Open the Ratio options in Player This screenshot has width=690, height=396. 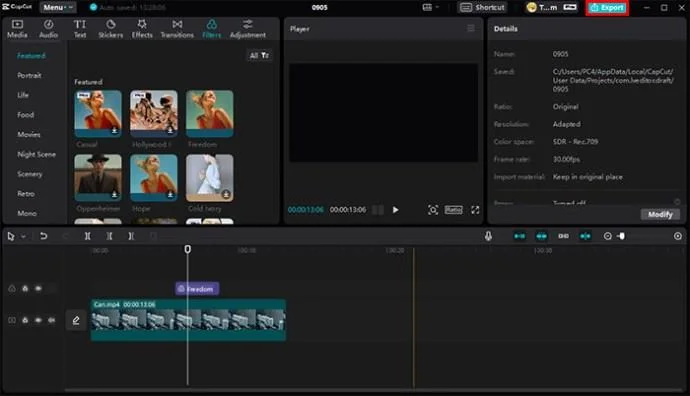[453, 210]
